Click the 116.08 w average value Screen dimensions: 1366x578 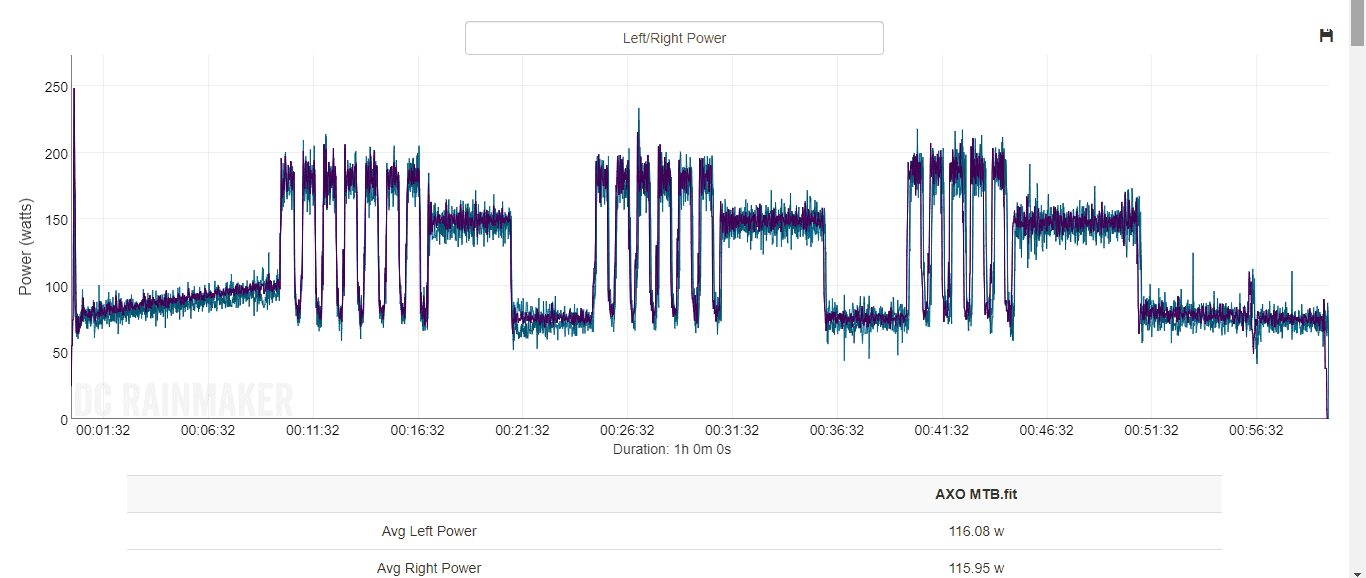tap(976, 531)
